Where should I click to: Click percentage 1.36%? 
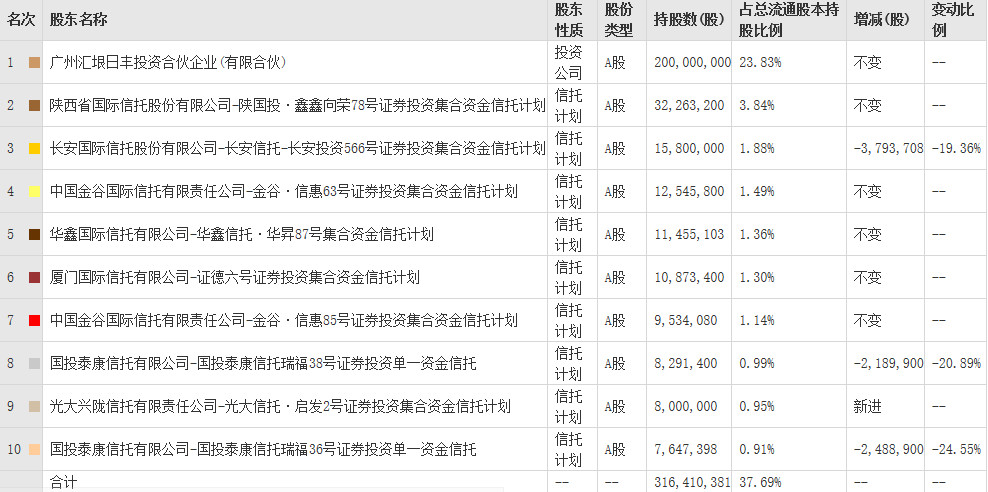pyautogui.click(x=757, y=234)
